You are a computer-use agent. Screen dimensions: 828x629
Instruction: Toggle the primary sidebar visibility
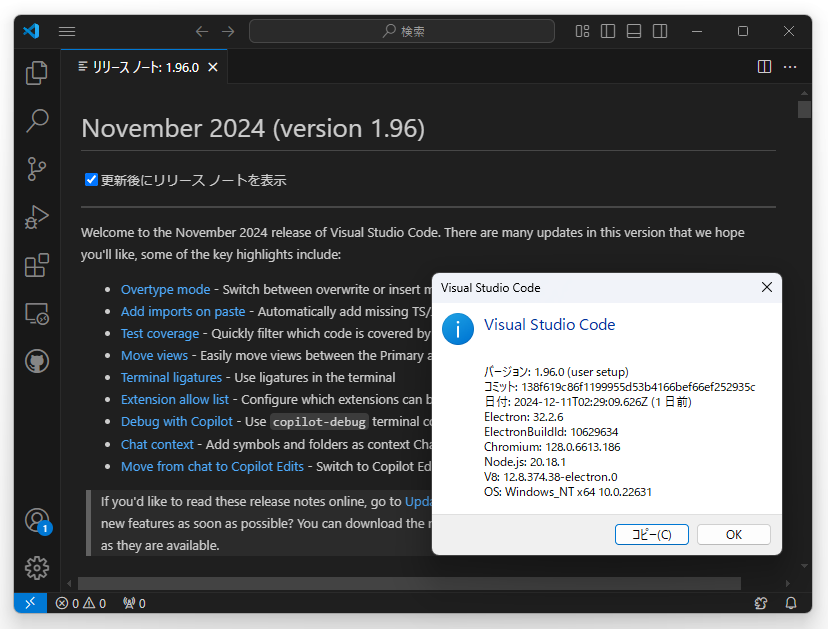[x=607, y=31]
